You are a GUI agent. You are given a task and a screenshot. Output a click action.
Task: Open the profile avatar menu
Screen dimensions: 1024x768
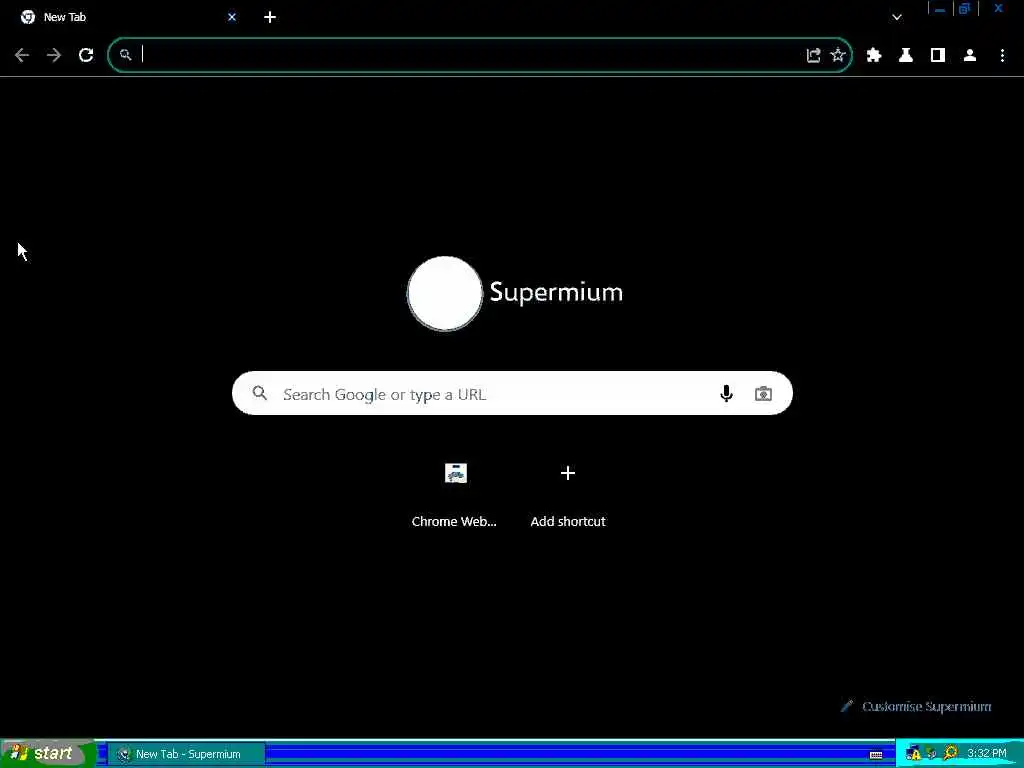coord(970,56)
